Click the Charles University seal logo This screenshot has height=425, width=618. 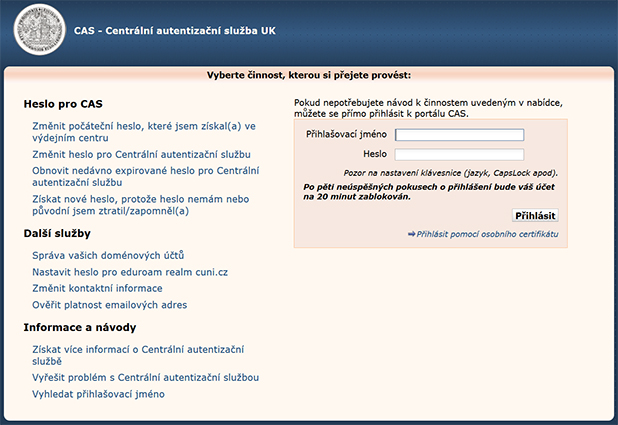[x=39, y=30]
